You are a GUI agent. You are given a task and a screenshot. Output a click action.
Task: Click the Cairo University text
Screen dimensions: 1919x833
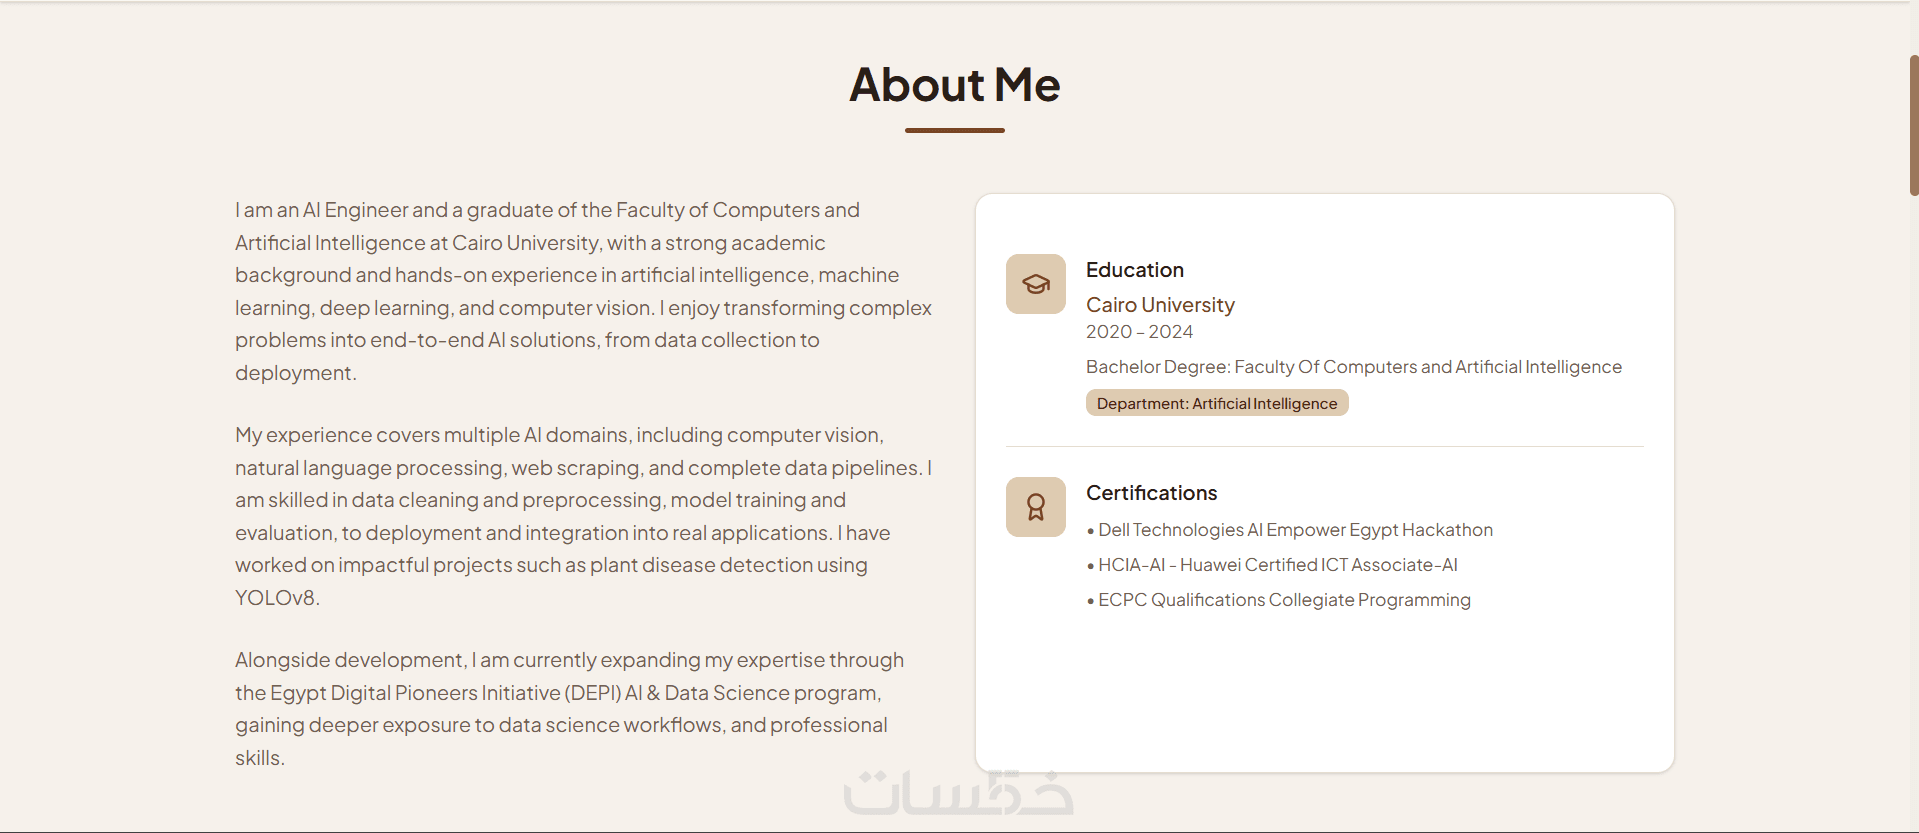point(1159,305)
